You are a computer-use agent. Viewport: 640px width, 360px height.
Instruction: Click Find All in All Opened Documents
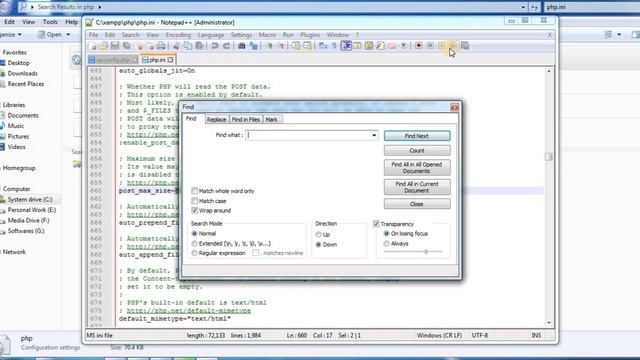click(417, 168)
